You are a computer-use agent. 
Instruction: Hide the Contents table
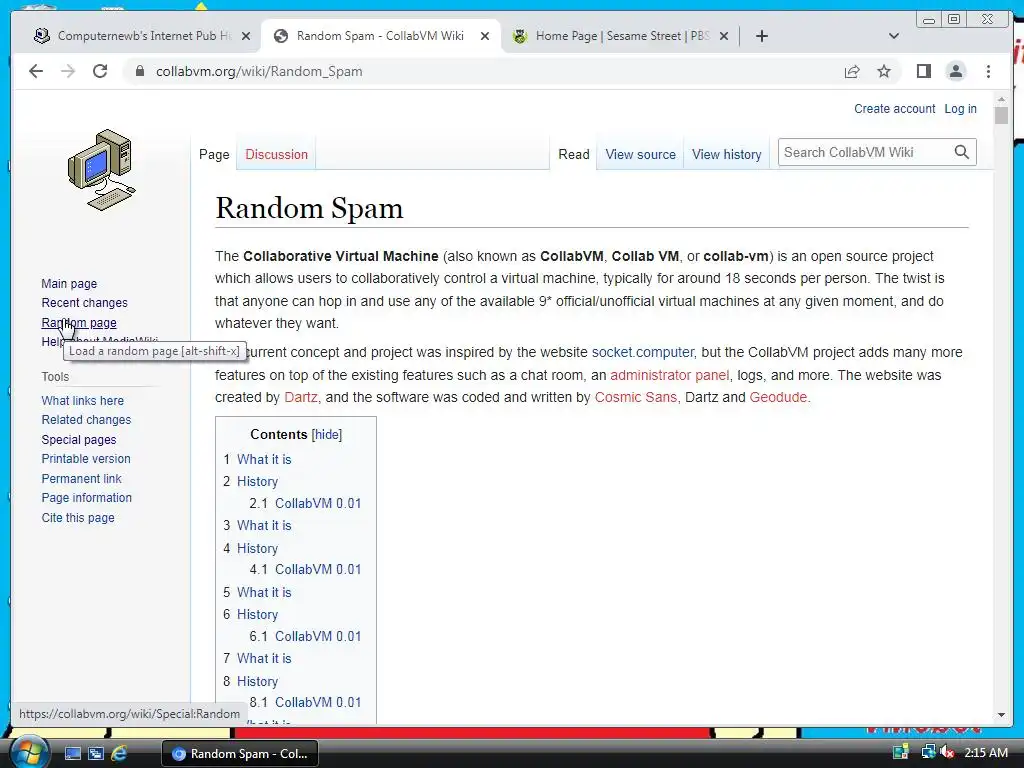(x=327, y=435)
